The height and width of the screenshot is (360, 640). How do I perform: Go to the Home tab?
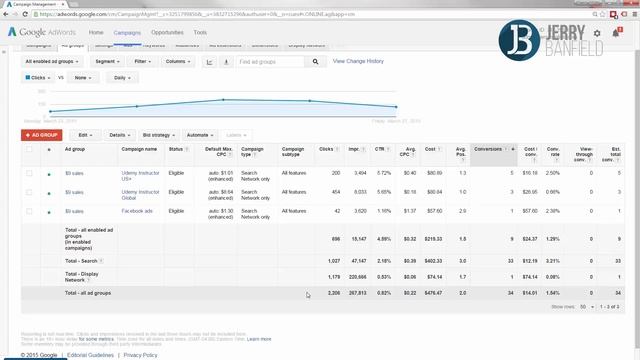96,32
